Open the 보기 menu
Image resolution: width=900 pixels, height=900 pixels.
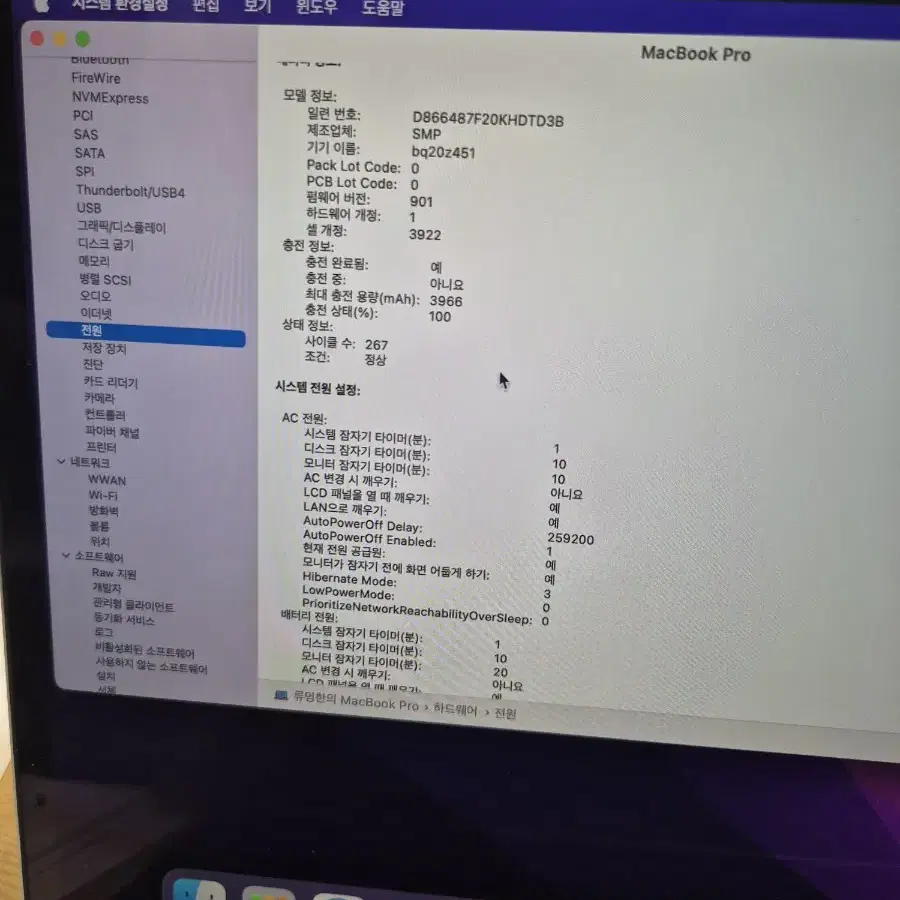[x=257, y=6]
